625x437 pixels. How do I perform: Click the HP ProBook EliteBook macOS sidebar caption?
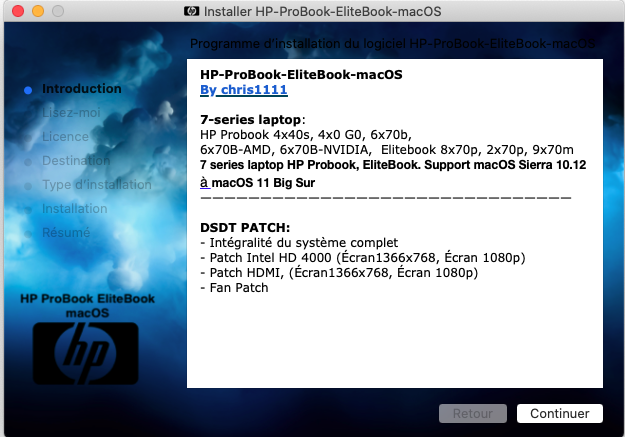[x=87, y=305]
